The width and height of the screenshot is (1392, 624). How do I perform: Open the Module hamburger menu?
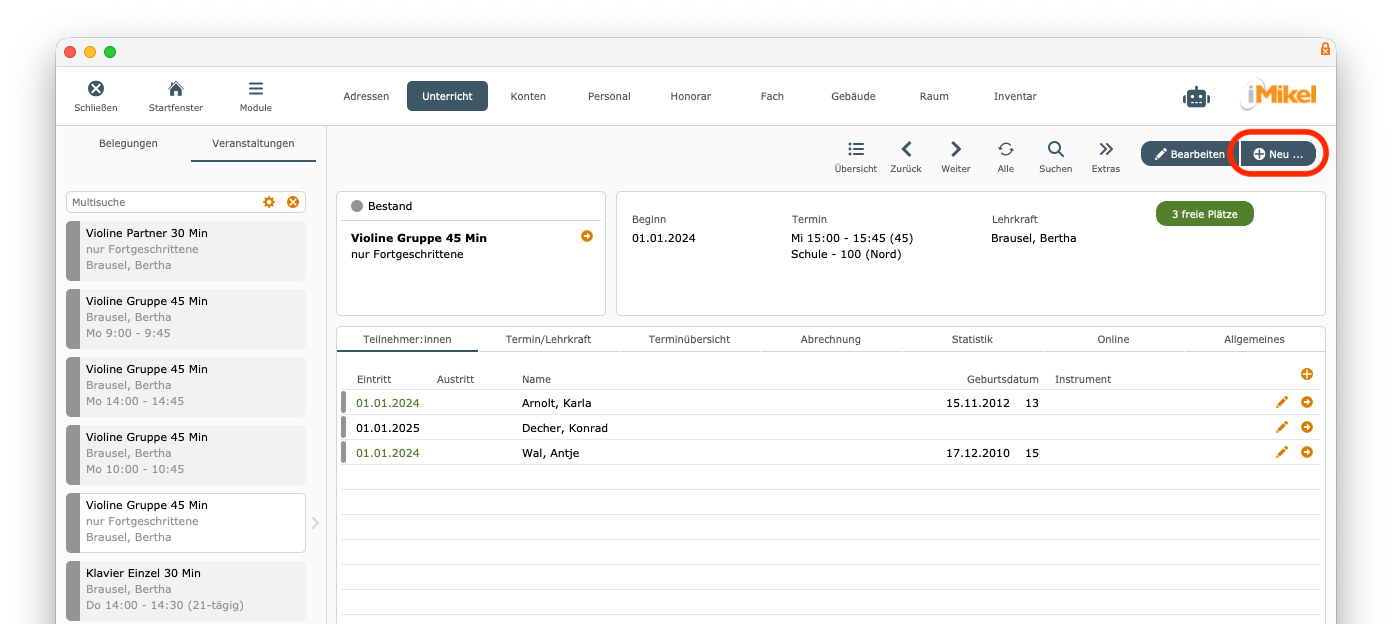pos(256,89)
